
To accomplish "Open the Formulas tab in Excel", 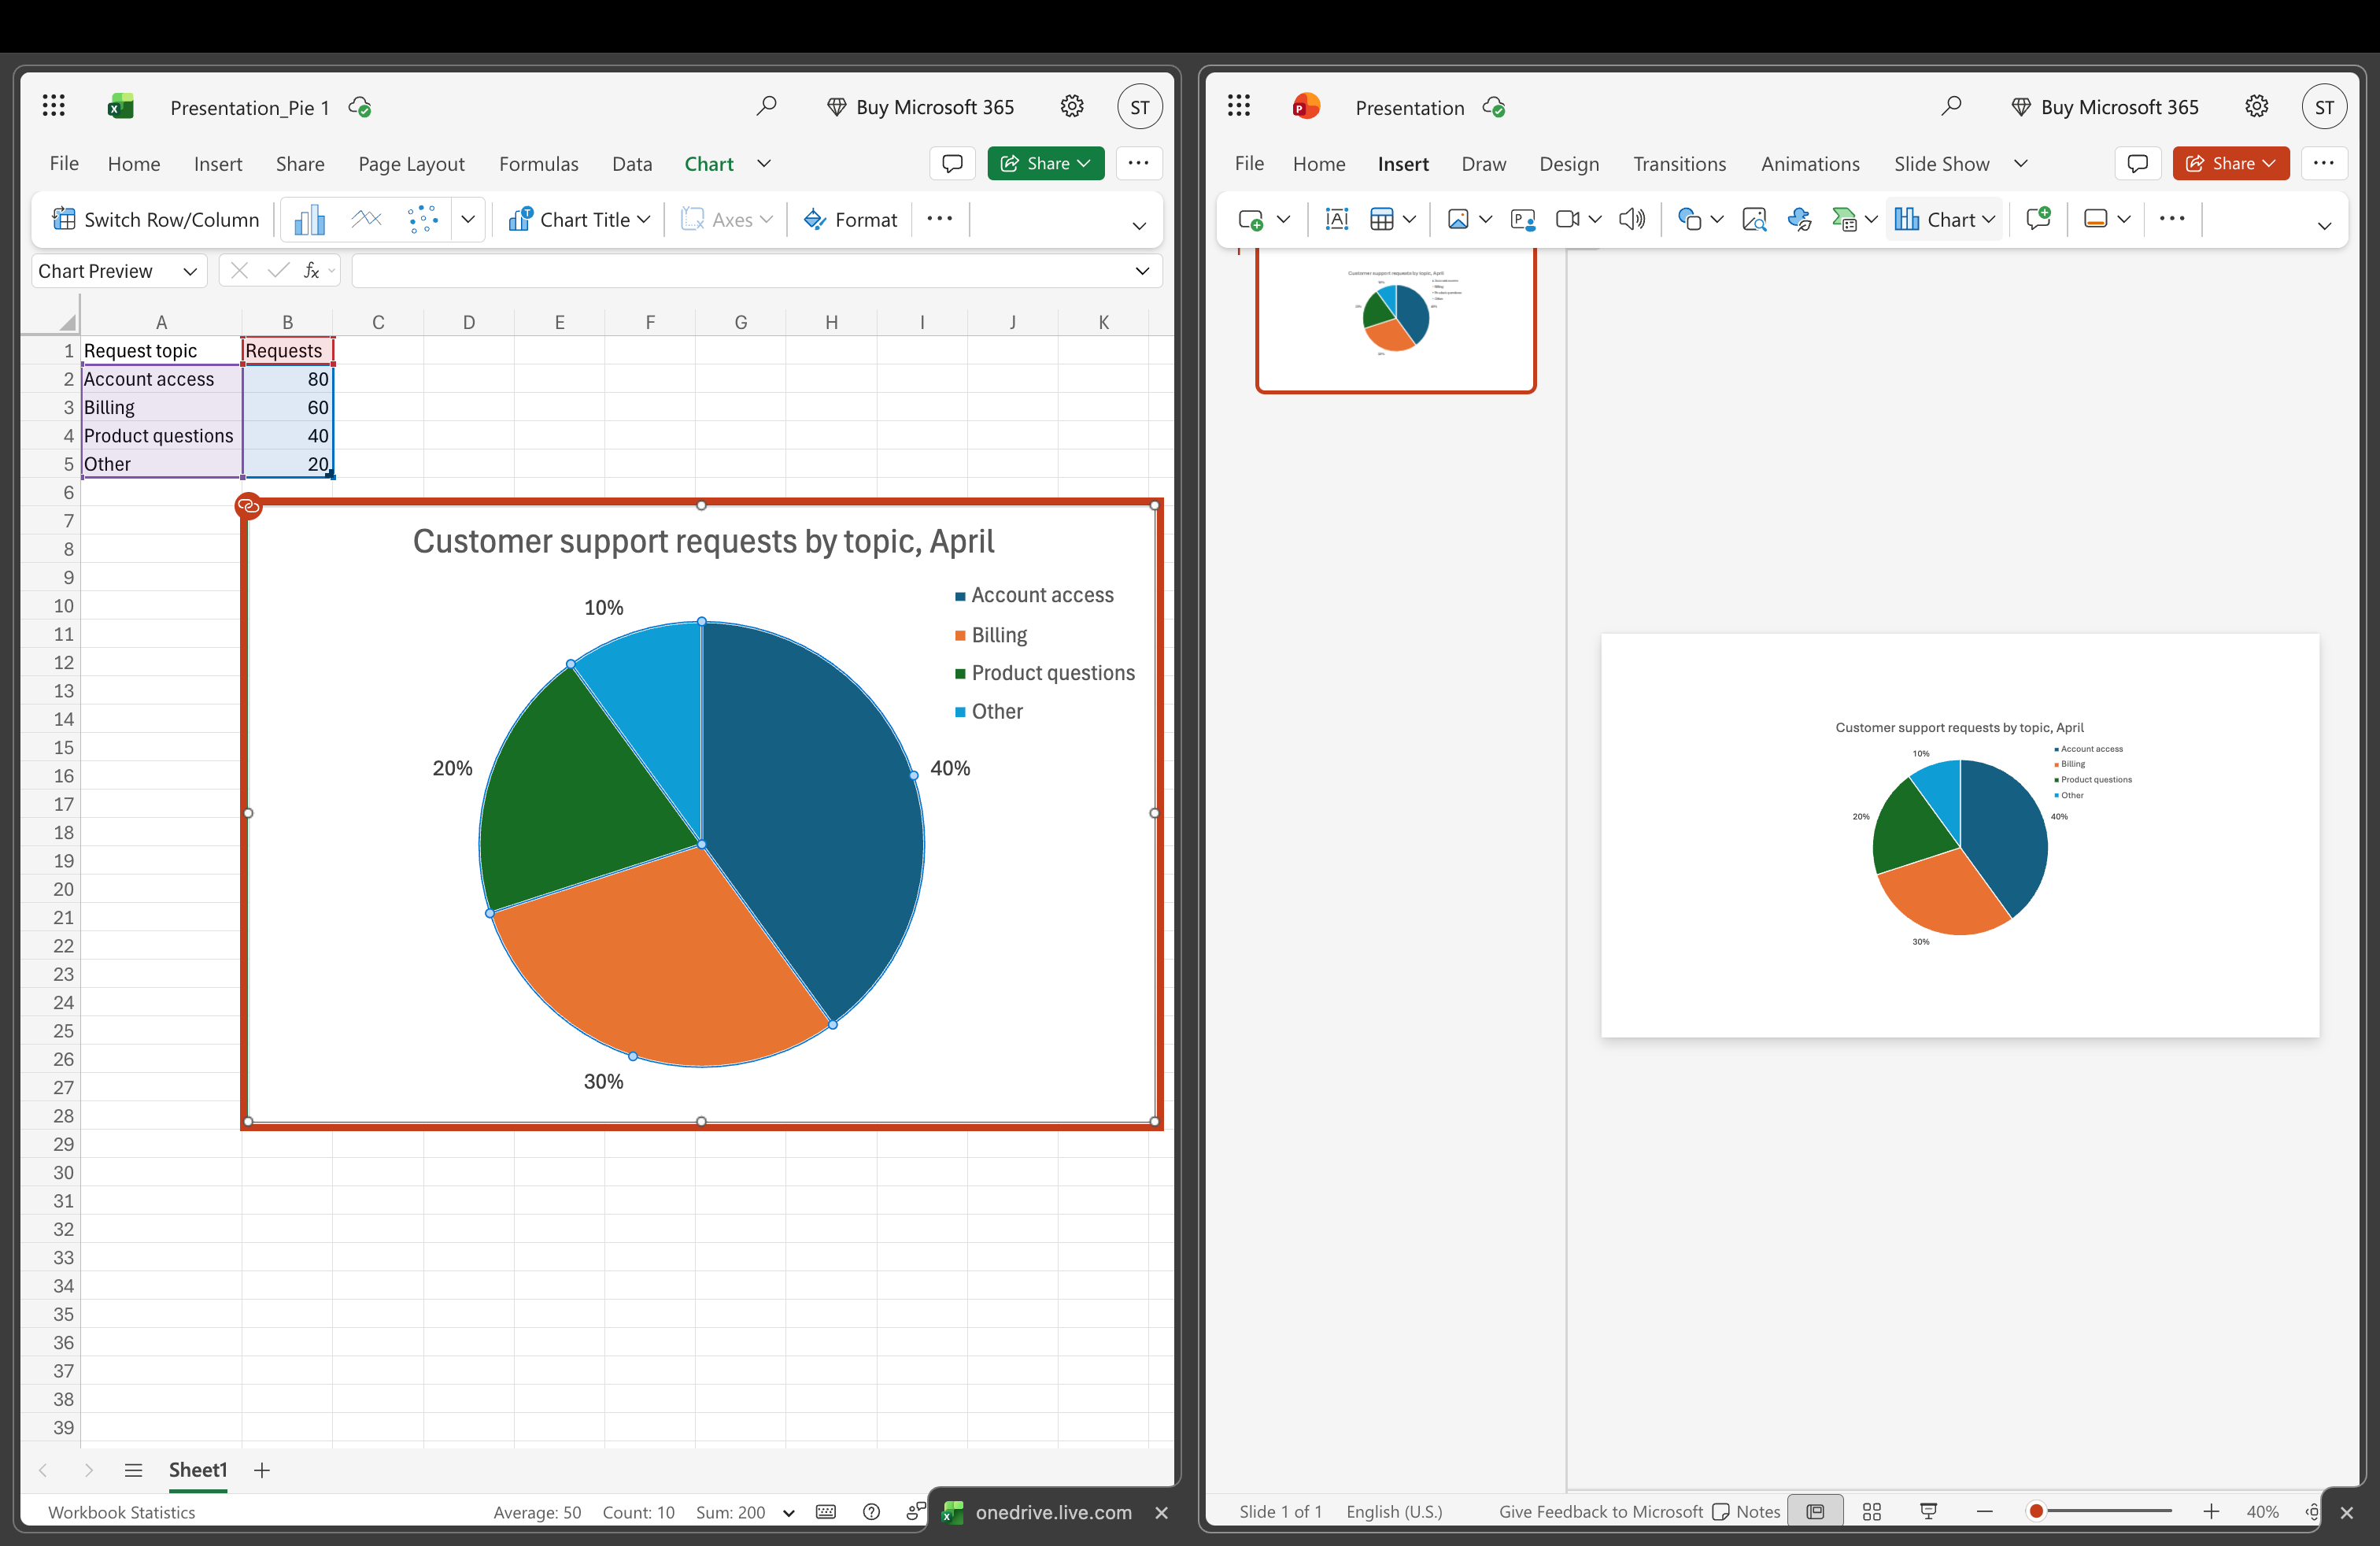I will tap(538, 163).
